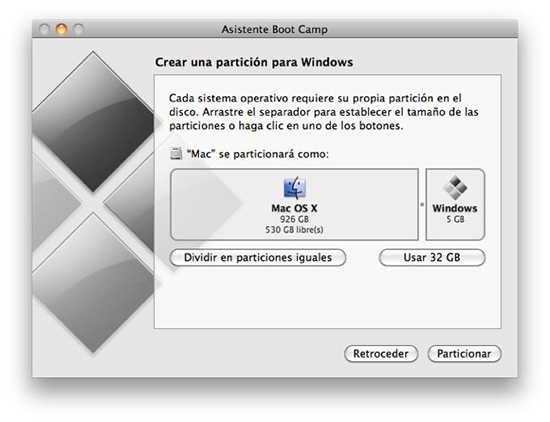
Task: Close the Asistente Boot Camp window
Action: [44, 29]
